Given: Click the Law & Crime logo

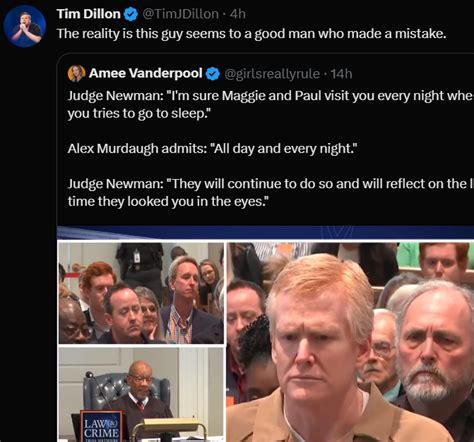Looking at the screenshot, I should click(x=101, y=426).
